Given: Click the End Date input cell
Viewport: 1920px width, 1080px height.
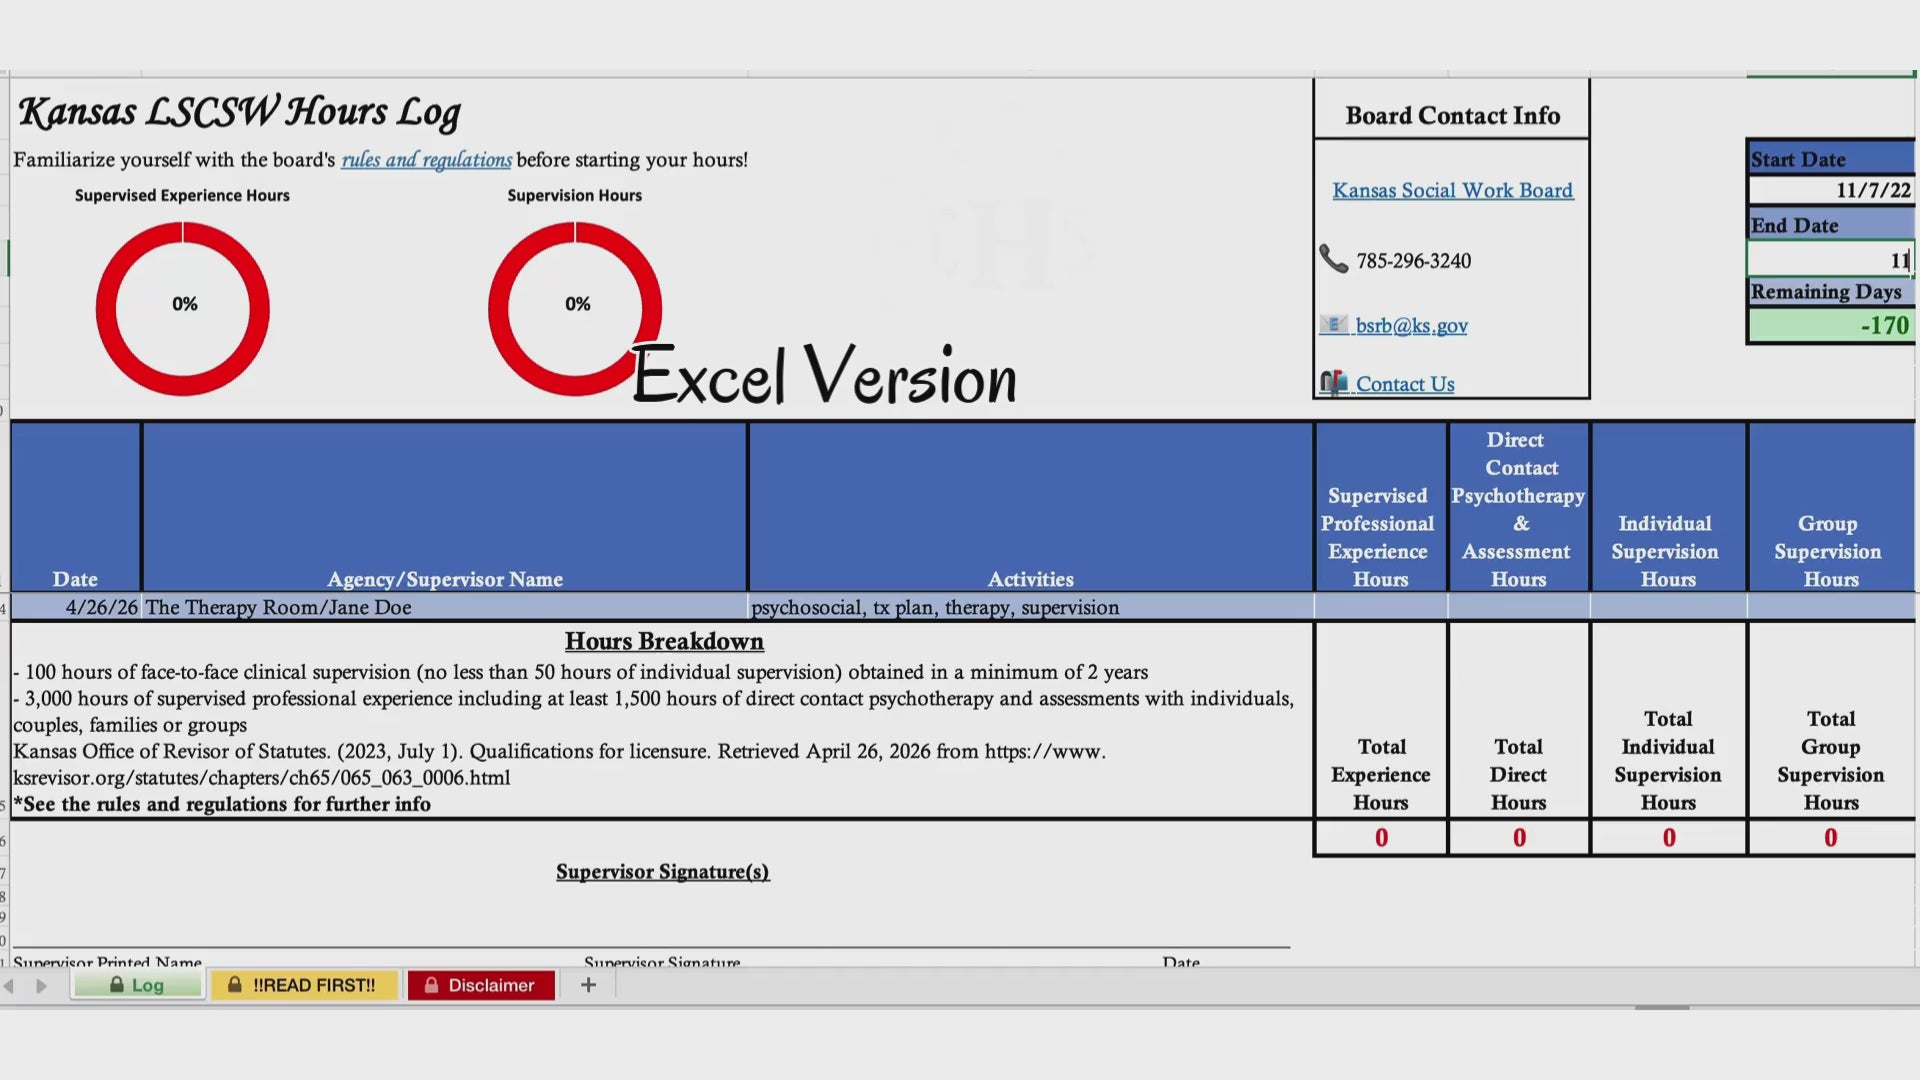Looking at the screenshot, I should click(x=1831, y=260).
